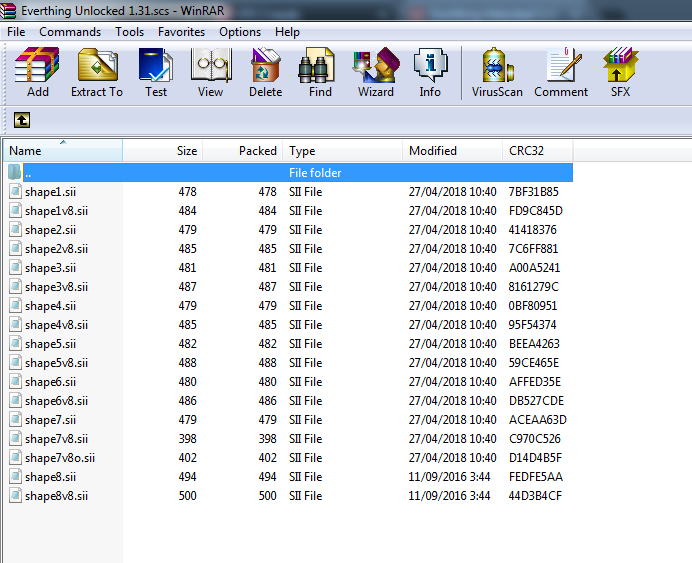Select the file name shape8v8.sii
Screen dimensions: 692x563
[56, 495]
